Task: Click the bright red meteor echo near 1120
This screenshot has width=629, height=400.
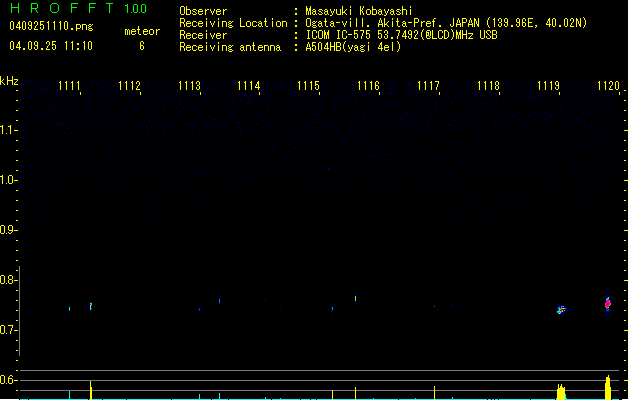Action: coord(608,303)
